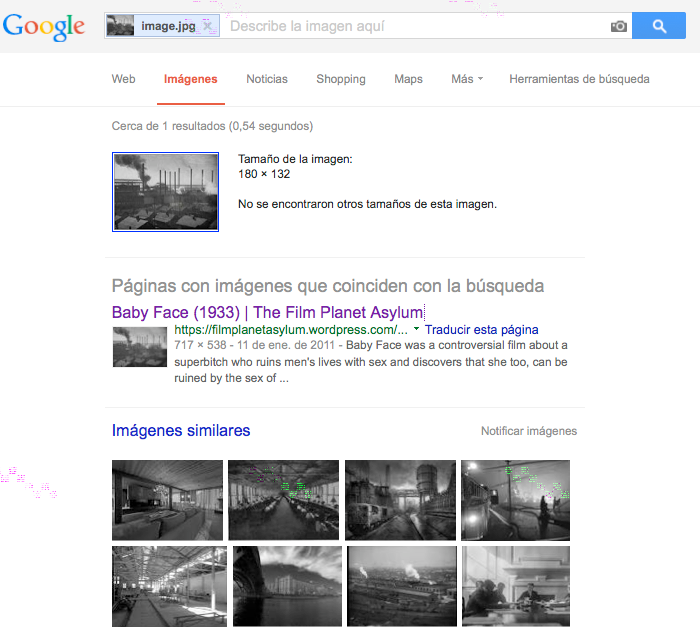Screen dimensions: 700x642
Task: Open the first similar image thumbnail
Action: pos(167,499)
